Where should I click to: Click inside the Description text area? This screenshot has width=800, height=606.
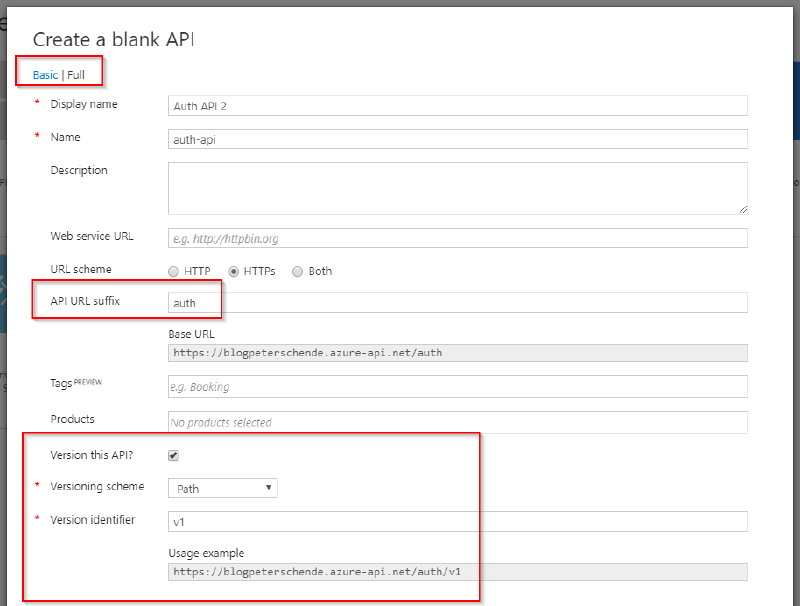pyautogui.click(x=450, y=188)
